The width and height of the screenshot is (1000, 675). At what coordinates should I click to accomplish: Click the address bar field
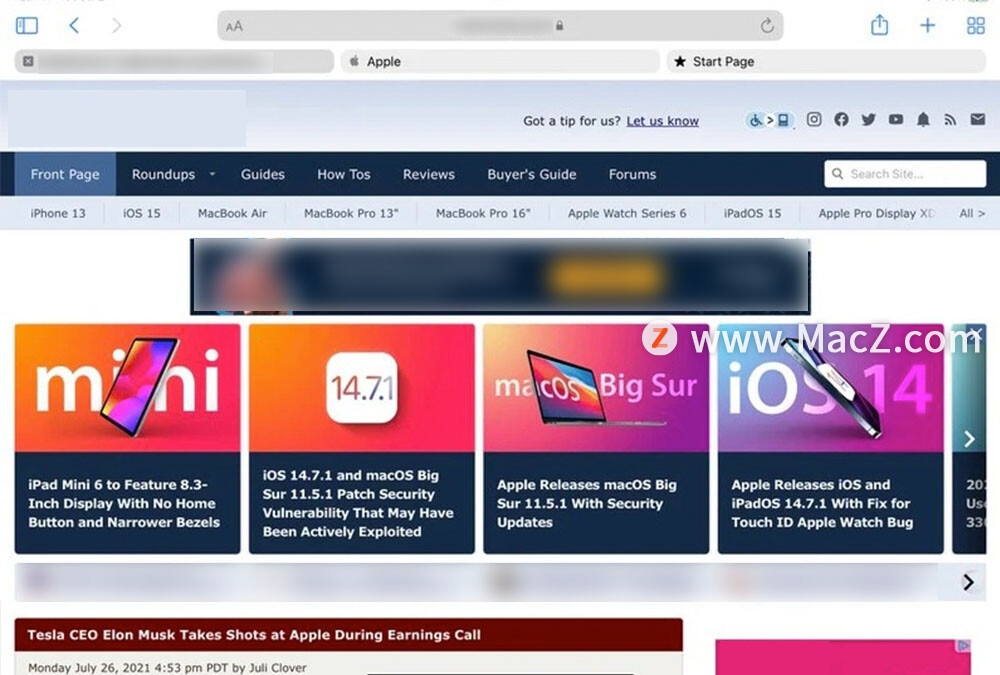(x=500, y=26)
